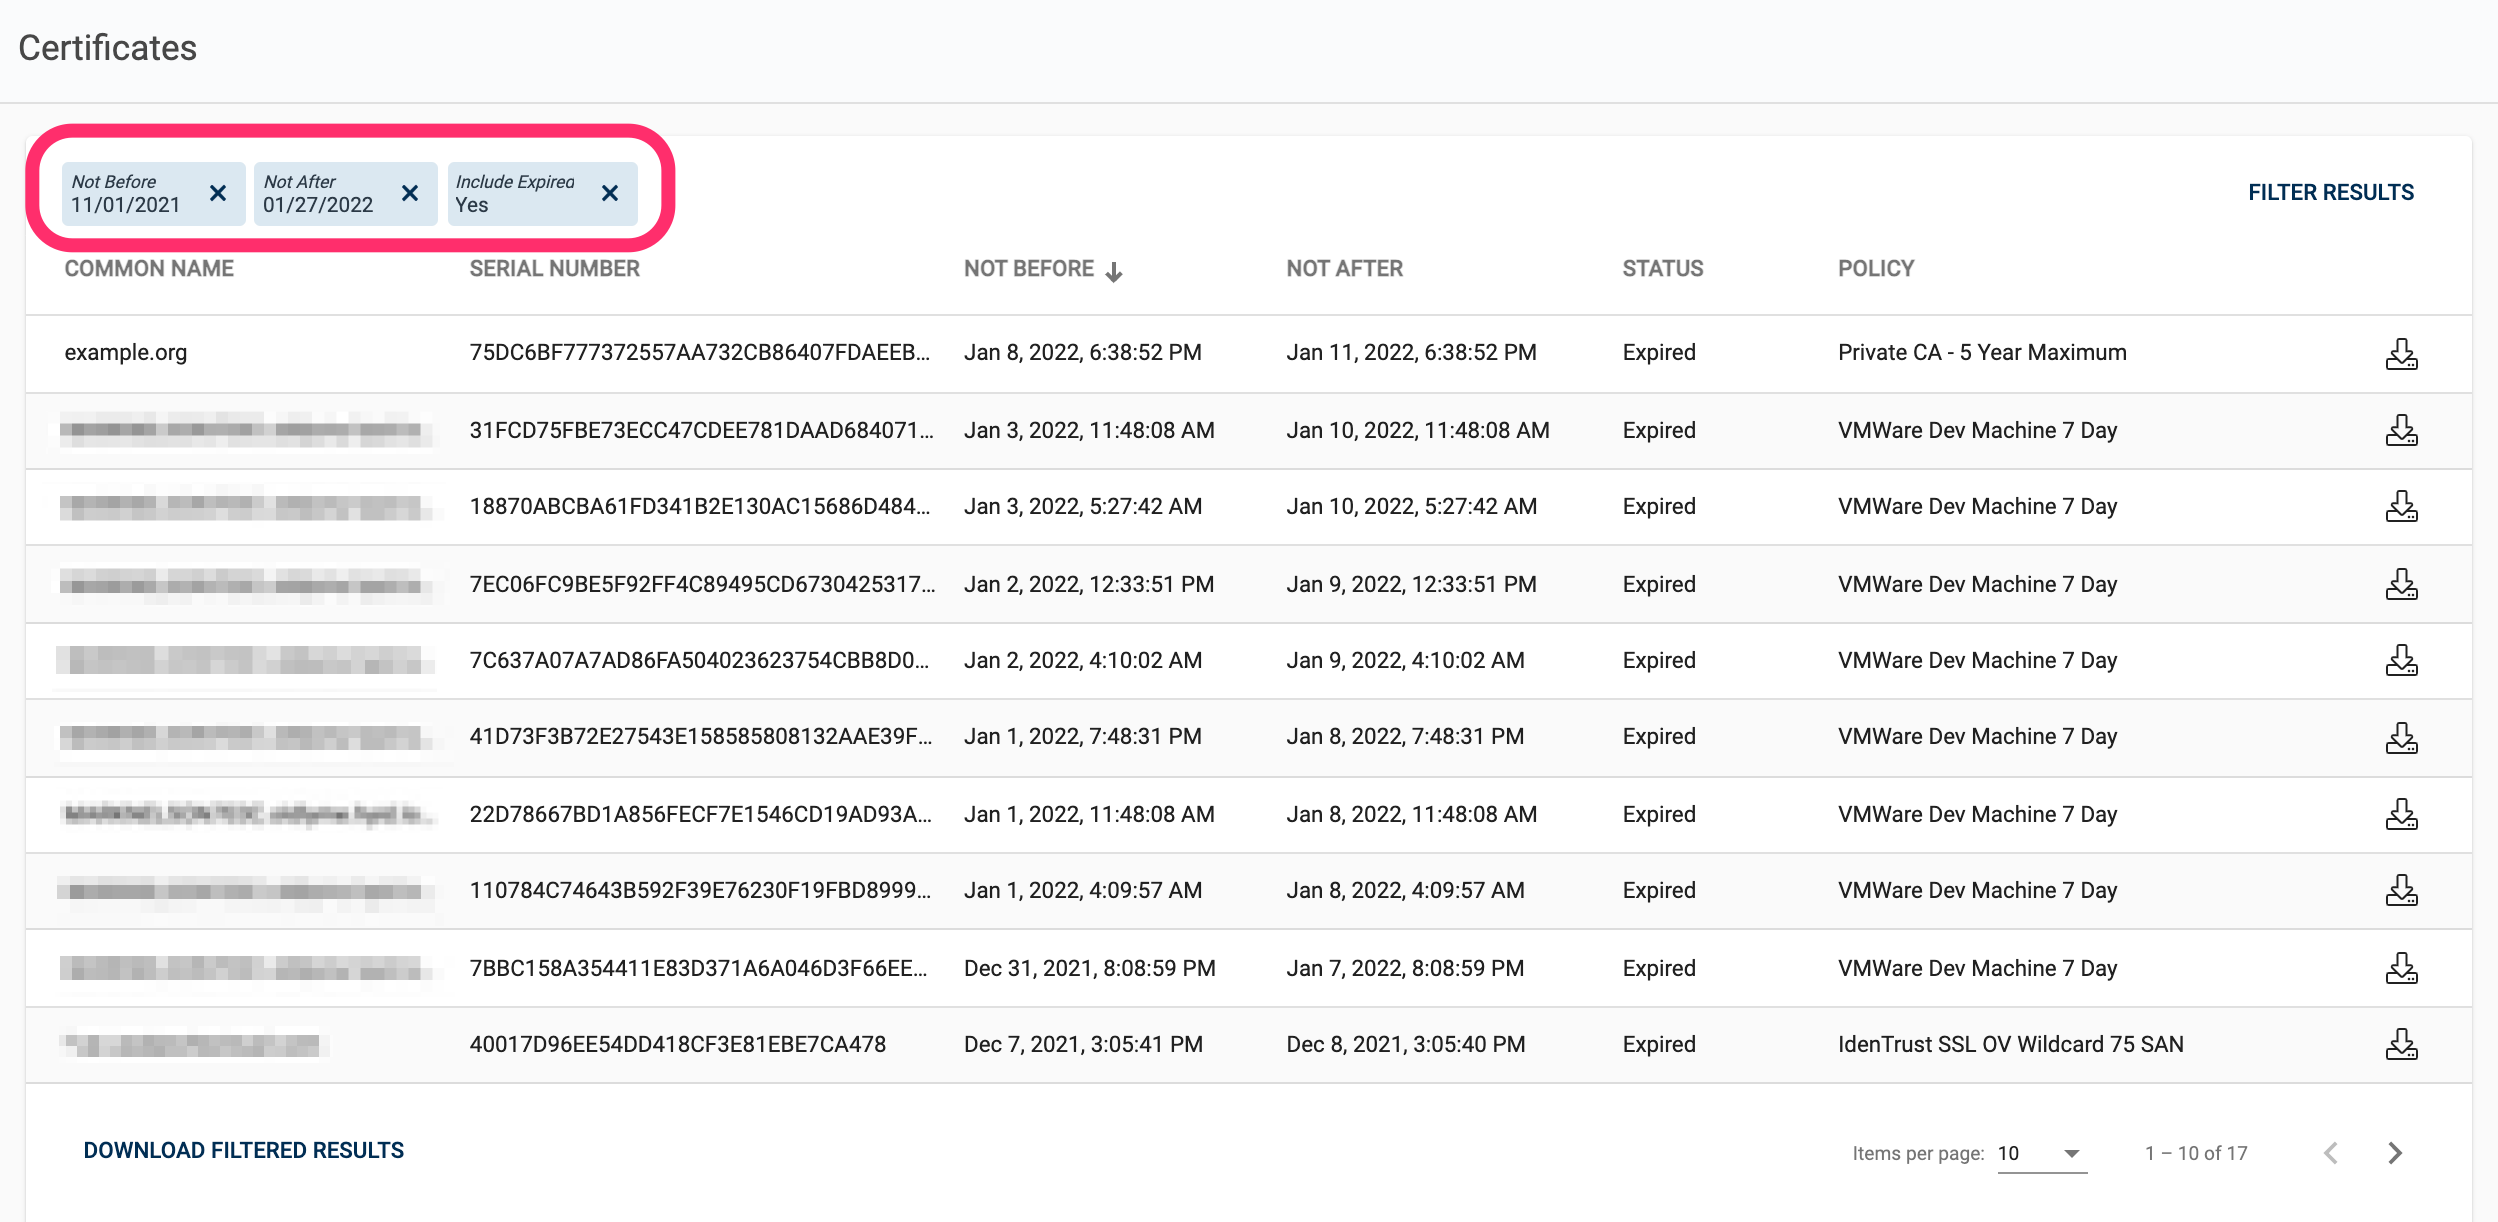This screenshot has width=2498, height=1222.
Task: Download certificate with serial 22D78667BD1A856F...
Action: point(2401,815)
